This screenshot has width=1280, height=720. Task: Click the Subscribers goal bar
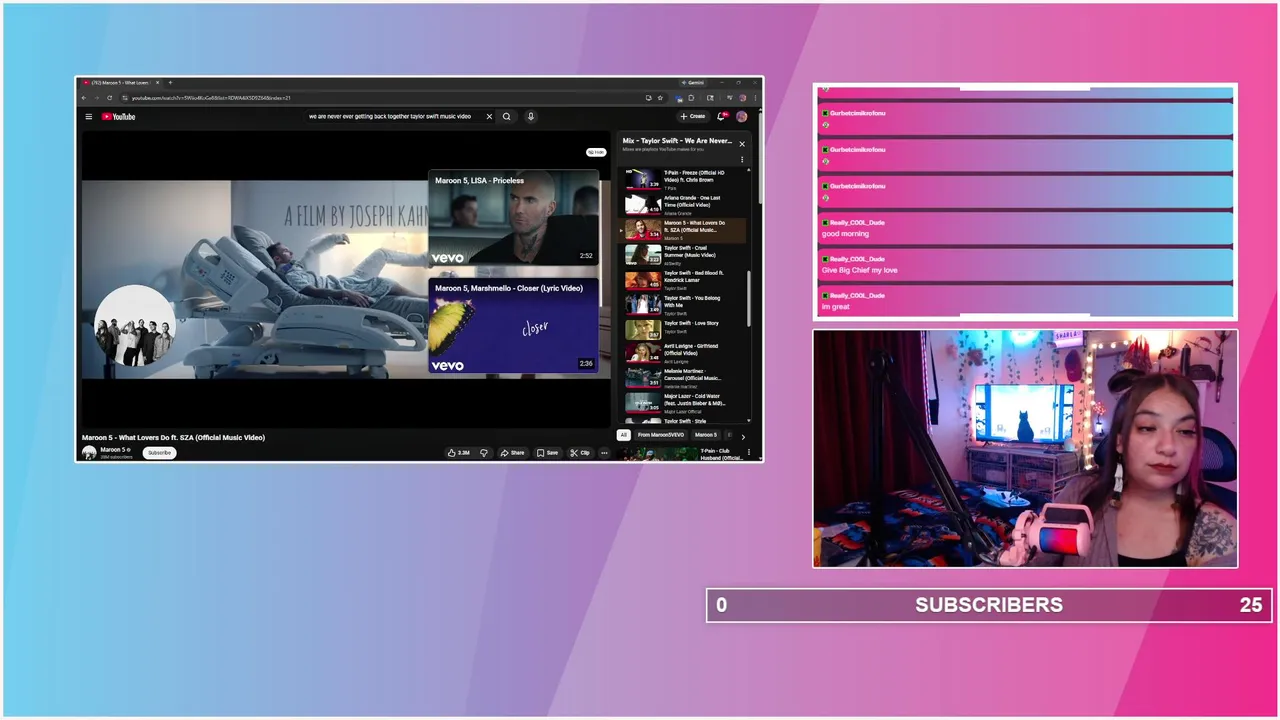(989, 605)
